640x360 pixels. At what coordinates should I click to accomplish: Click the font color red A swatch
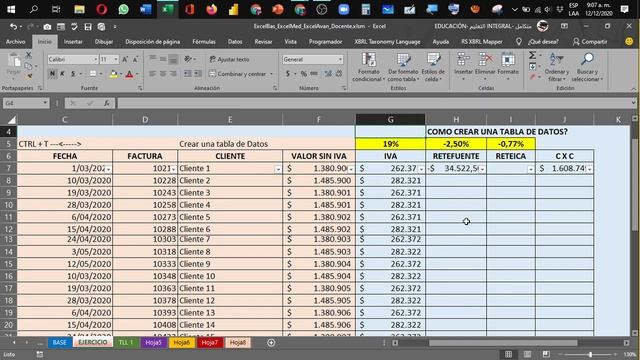pos(129,74)
